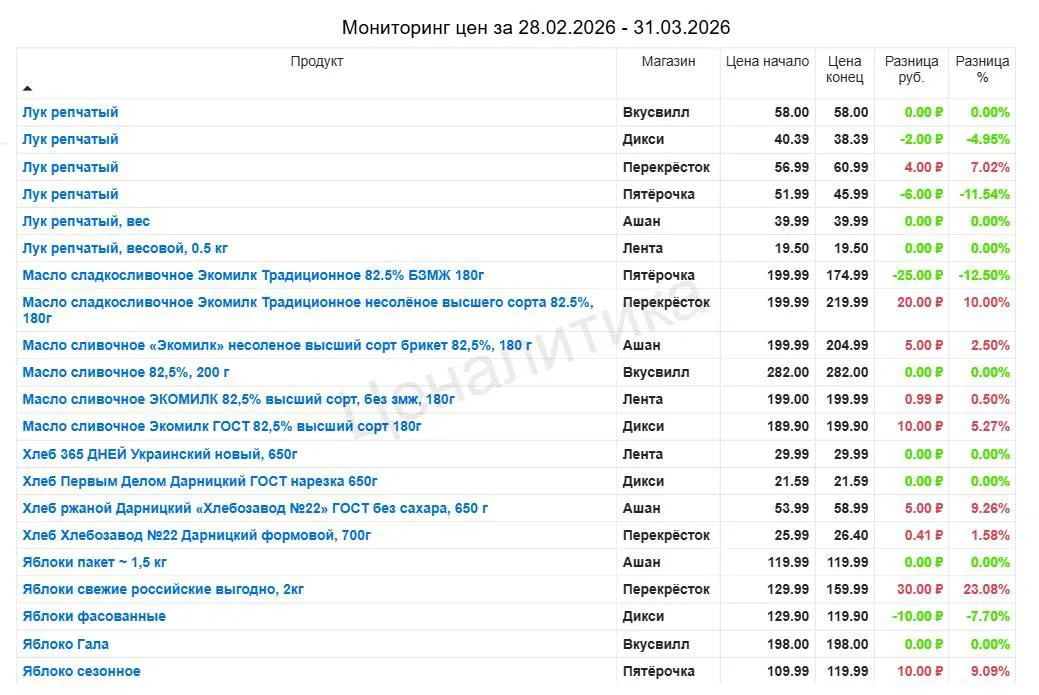Open the Яблоко Гала link

pos(66,645)
